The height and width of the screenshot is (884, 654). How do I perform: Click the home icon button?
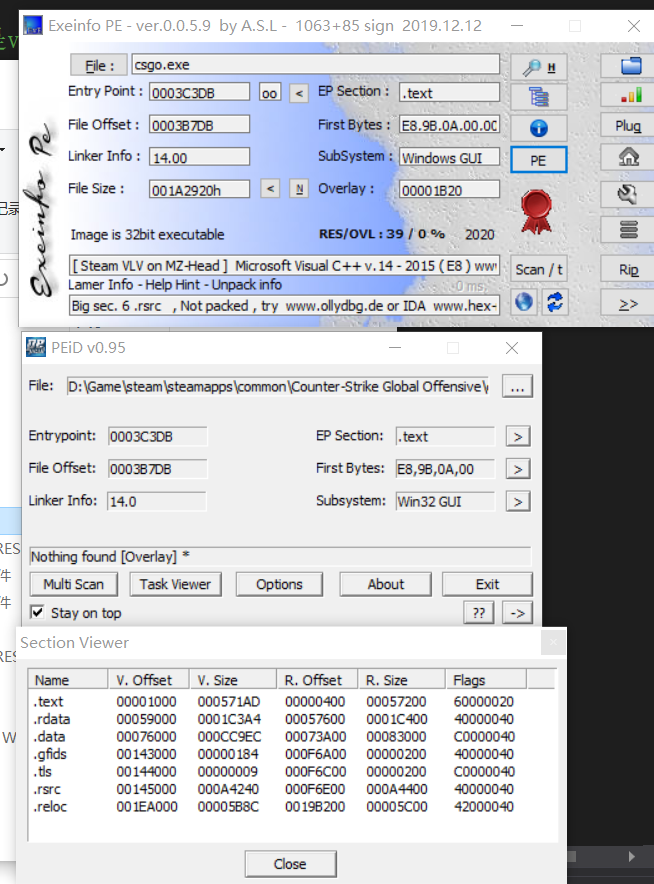click(x=628, y=156)
